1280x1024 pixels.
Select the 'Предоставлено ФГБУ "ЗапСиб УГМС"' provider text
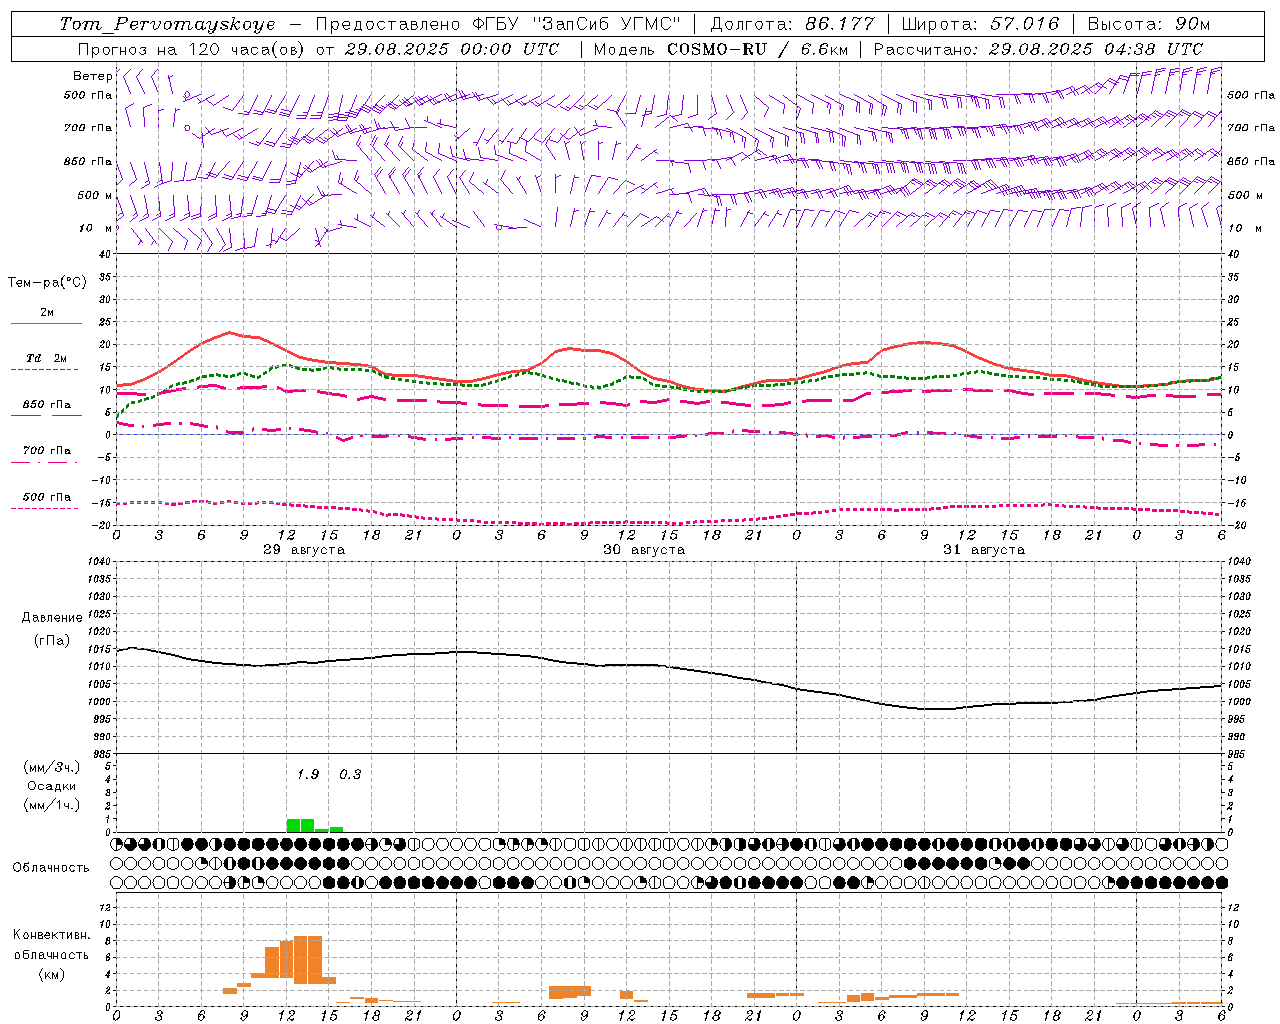click(x=498, y=24)
